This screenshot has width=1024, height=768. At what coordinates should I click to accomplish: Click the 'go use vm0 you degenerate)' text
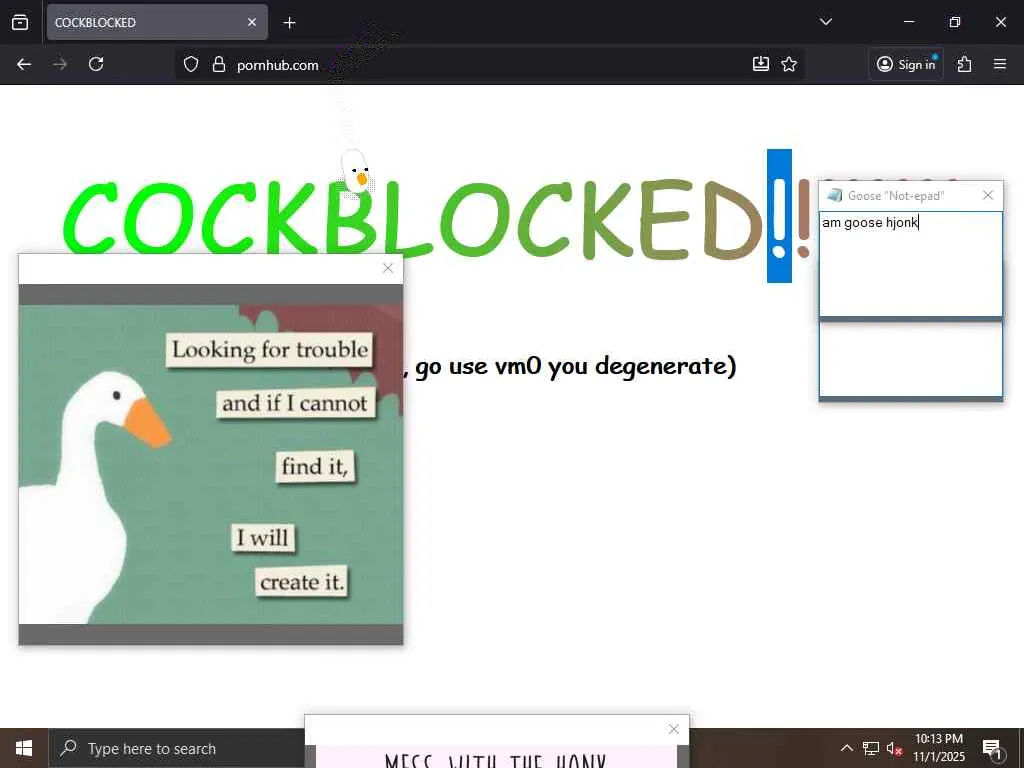tap(576, 366)
